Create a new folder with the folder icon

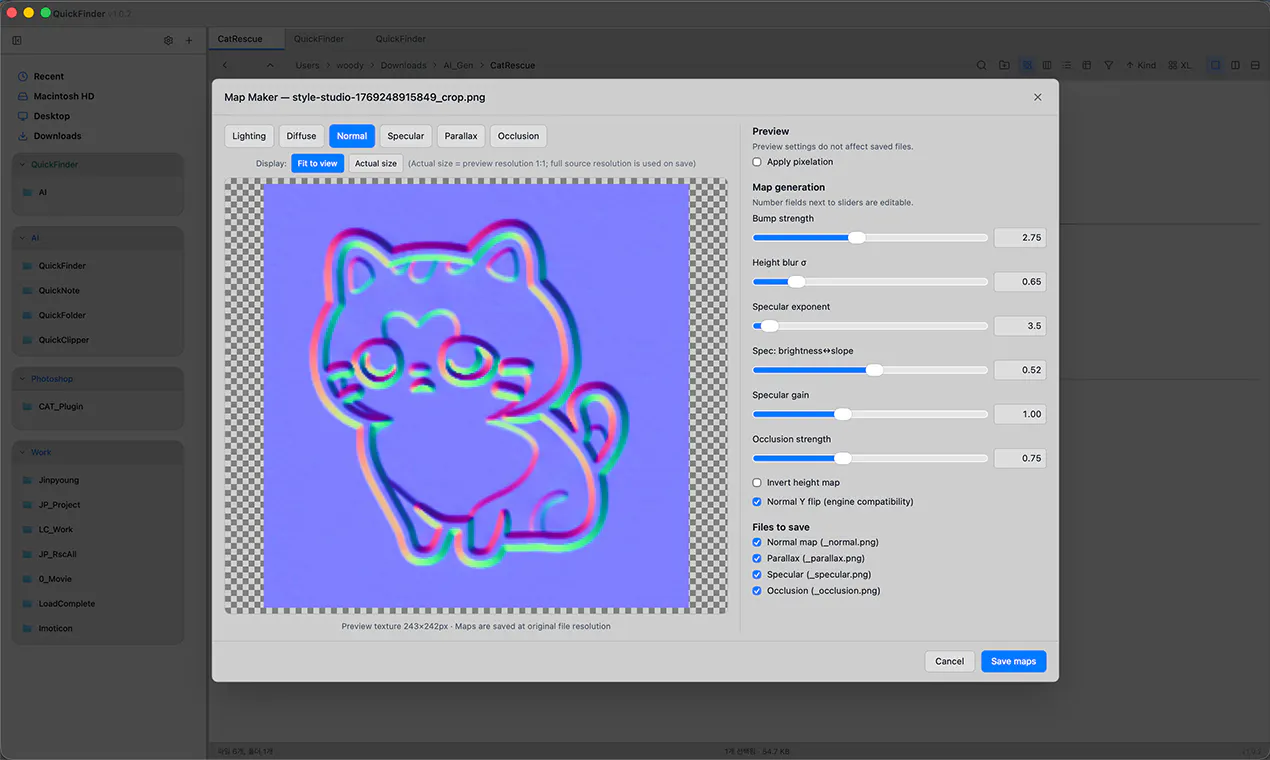pyautogui.click(x=1004, y=65)
